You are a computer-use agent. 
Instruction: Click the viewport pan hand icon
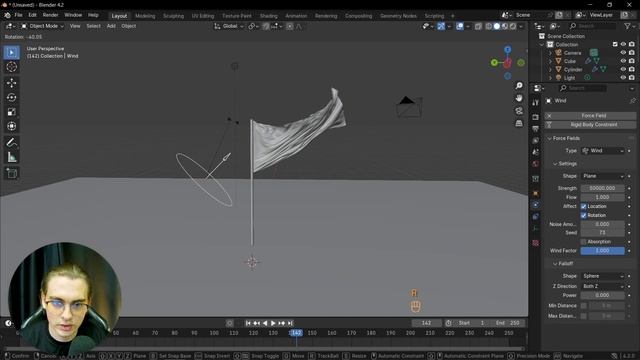pos(519,98)
